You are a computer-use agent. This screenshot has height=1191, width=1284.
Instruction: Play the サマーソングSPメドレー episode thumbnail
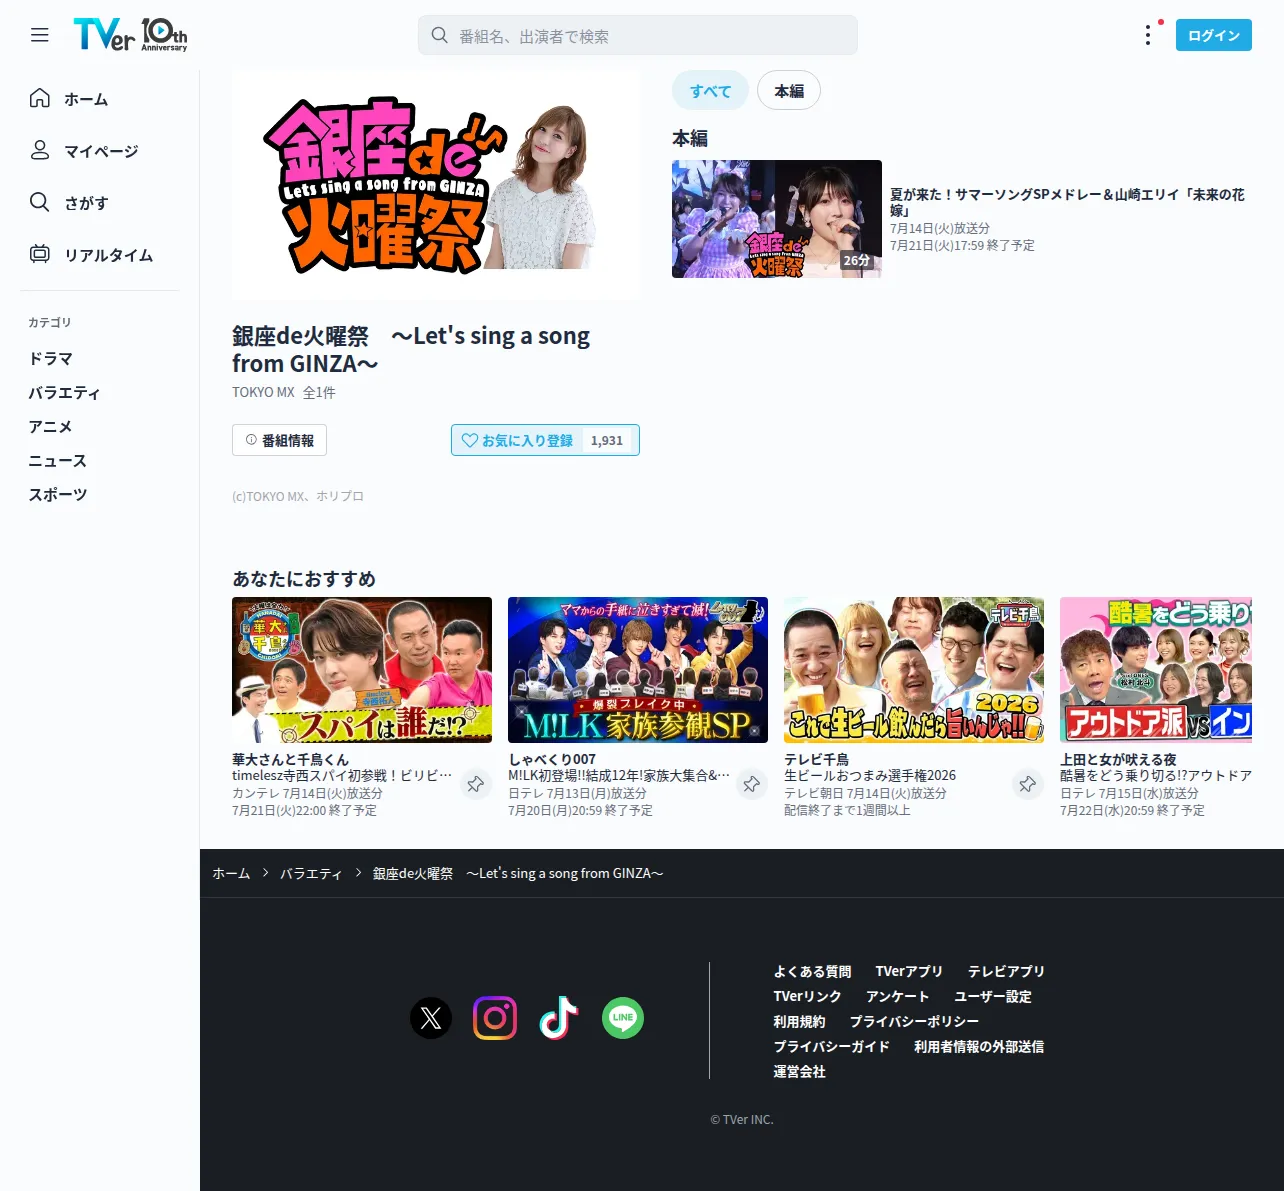point(777,219)
